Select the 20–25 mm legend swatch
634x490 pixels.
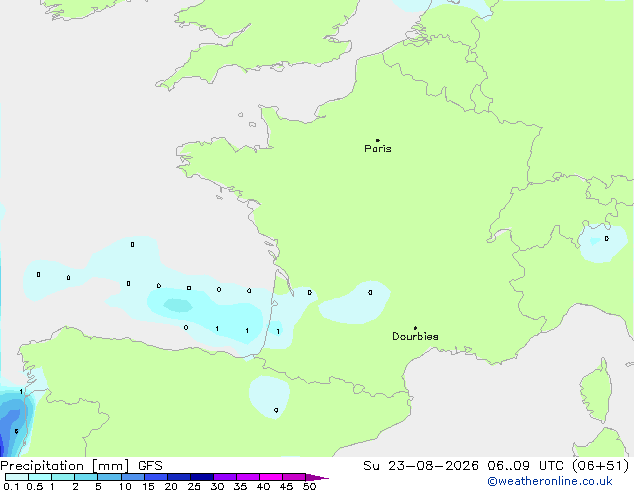(x=178, y=477)
